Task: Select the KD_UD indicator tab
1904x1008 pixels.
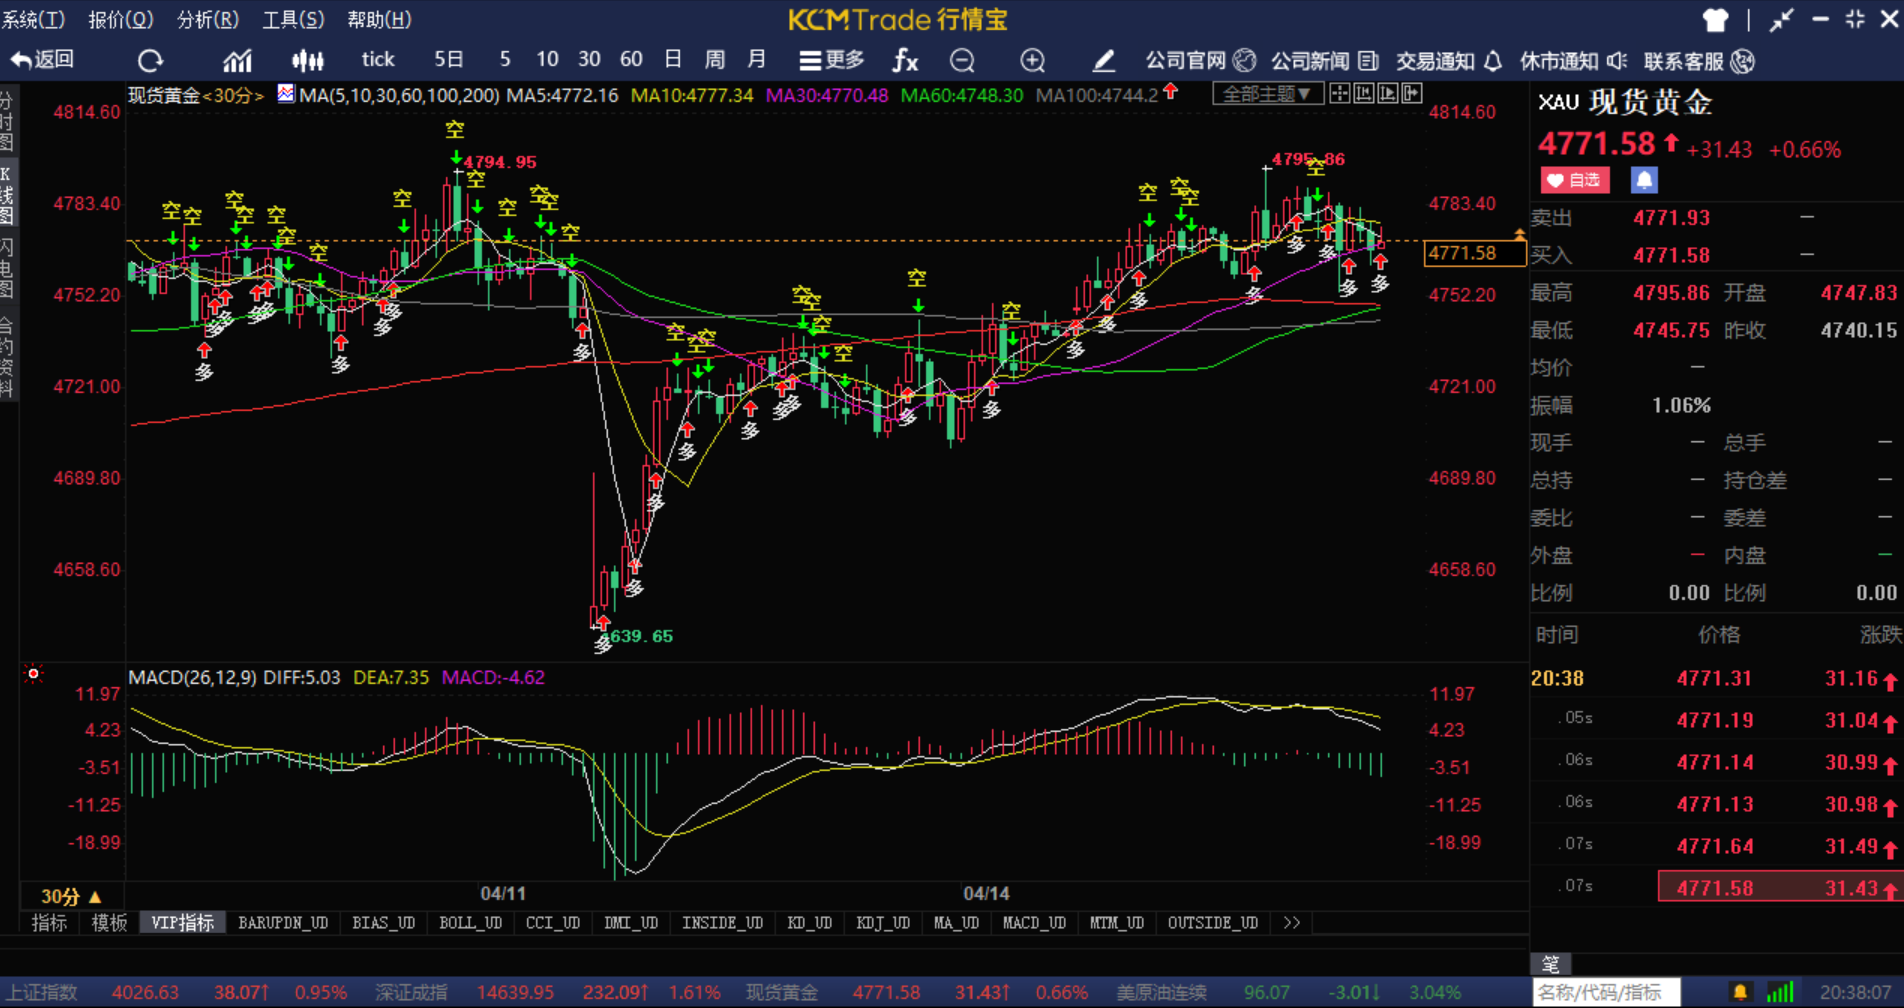Action: (810, 923)
